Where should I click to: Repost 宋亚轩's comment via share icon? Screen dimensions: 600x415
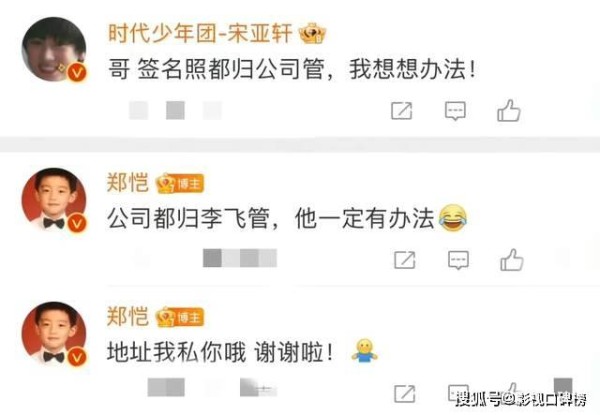click(401, 111)
